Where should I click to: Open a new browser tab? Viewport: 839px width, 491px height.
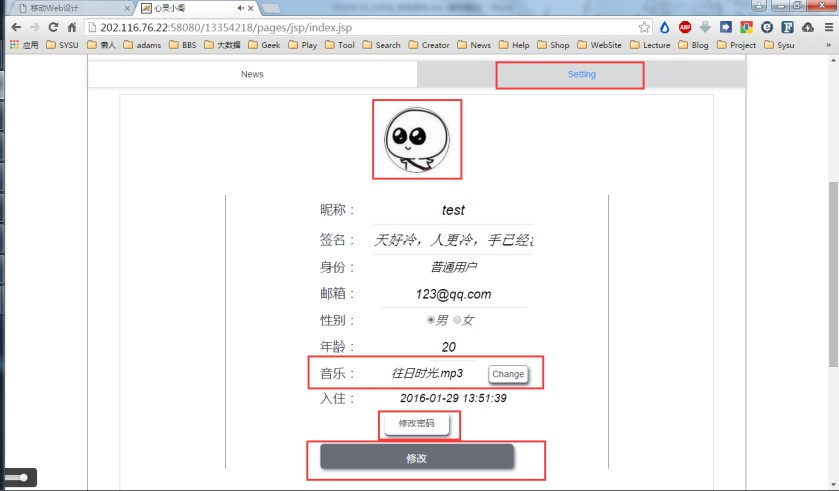(271, 8)
